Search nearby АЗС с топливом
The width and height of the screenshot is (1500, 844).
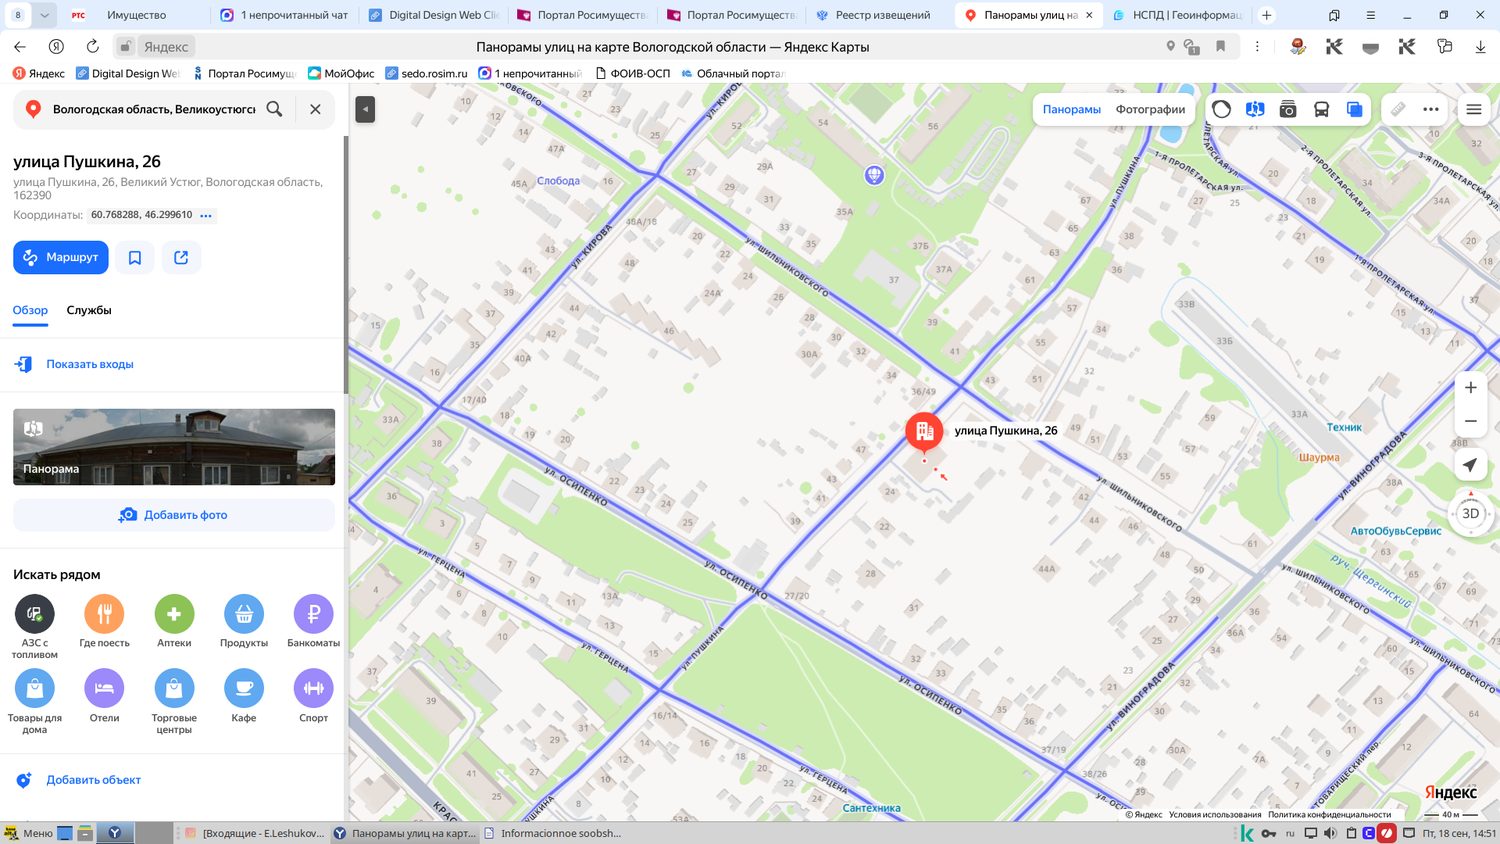35,626
